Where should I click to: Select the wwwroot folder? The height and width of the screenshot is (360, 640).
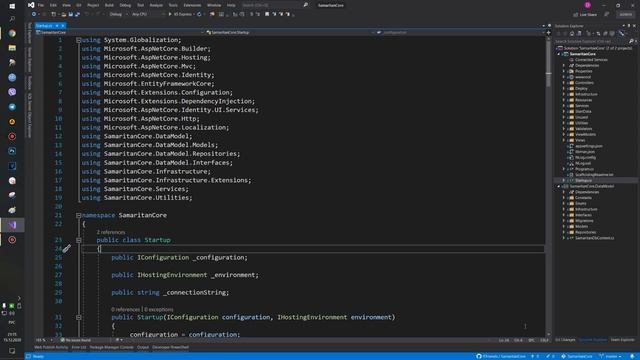click(x=582, y=77)
